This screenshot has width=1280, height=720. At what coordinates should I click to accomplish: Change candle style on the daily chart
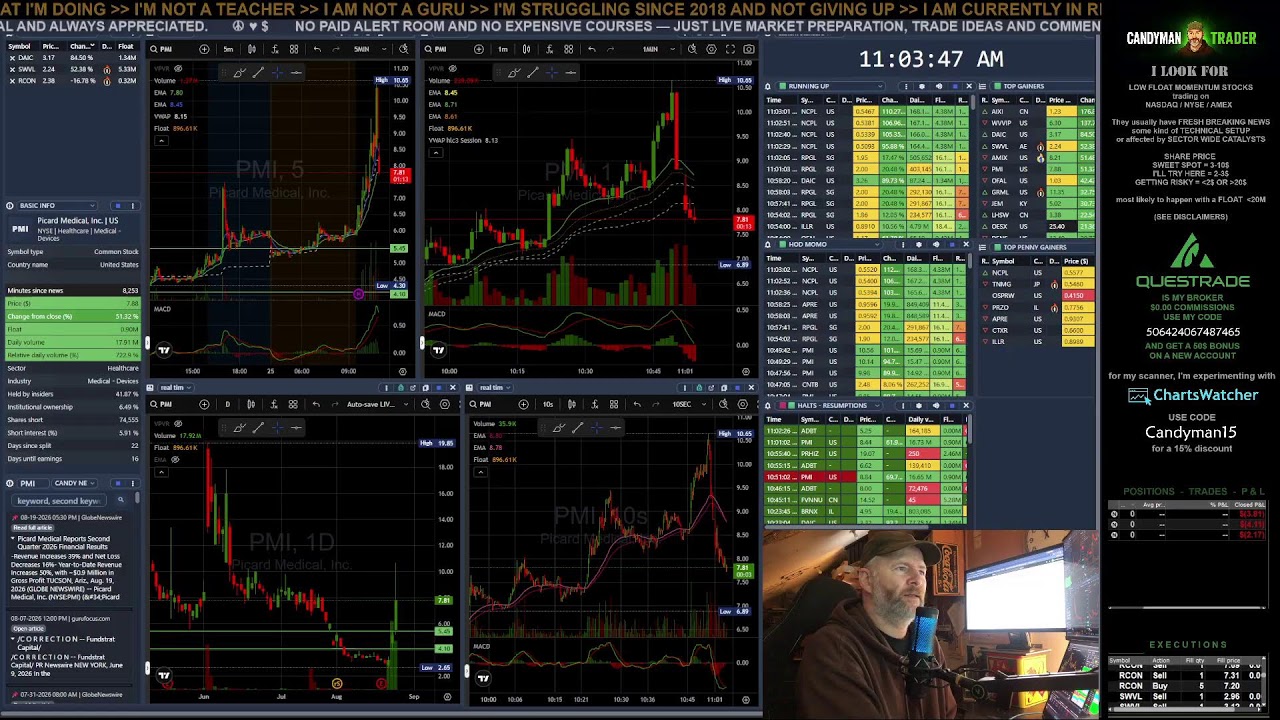(251, 404)
